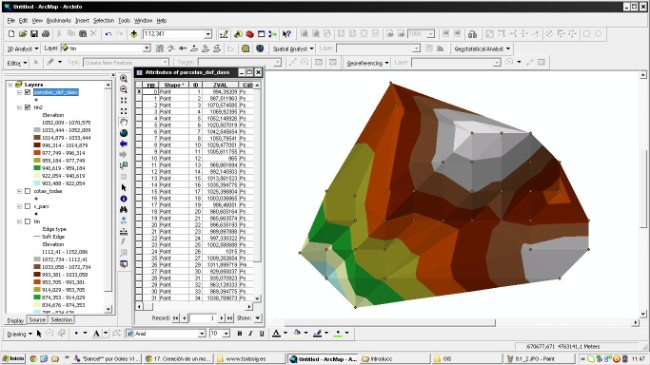This screenshot has height=365, width=650.
Task: Open ArcToolbox red toolbox icon
Action: (x=250, y=34)
